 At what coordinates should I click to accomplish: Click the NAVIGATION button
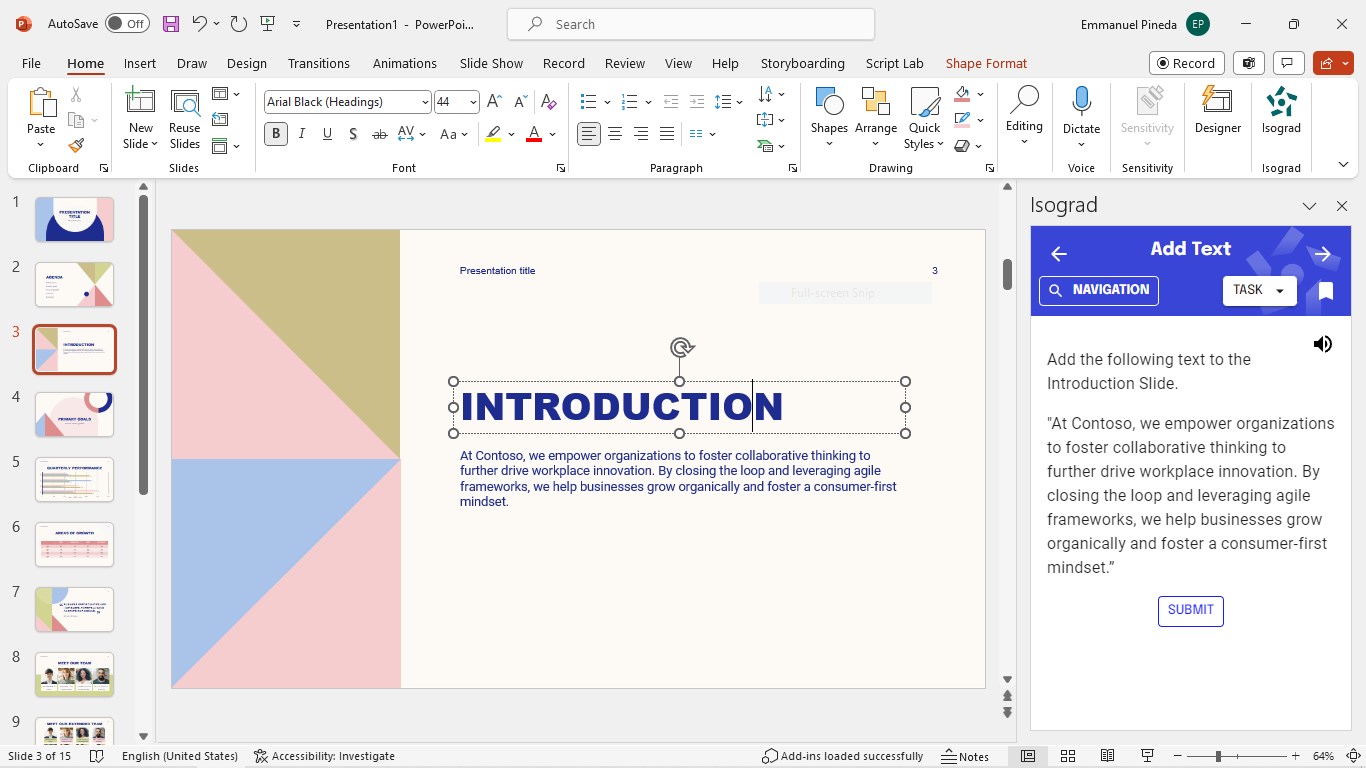[1098, 290]
